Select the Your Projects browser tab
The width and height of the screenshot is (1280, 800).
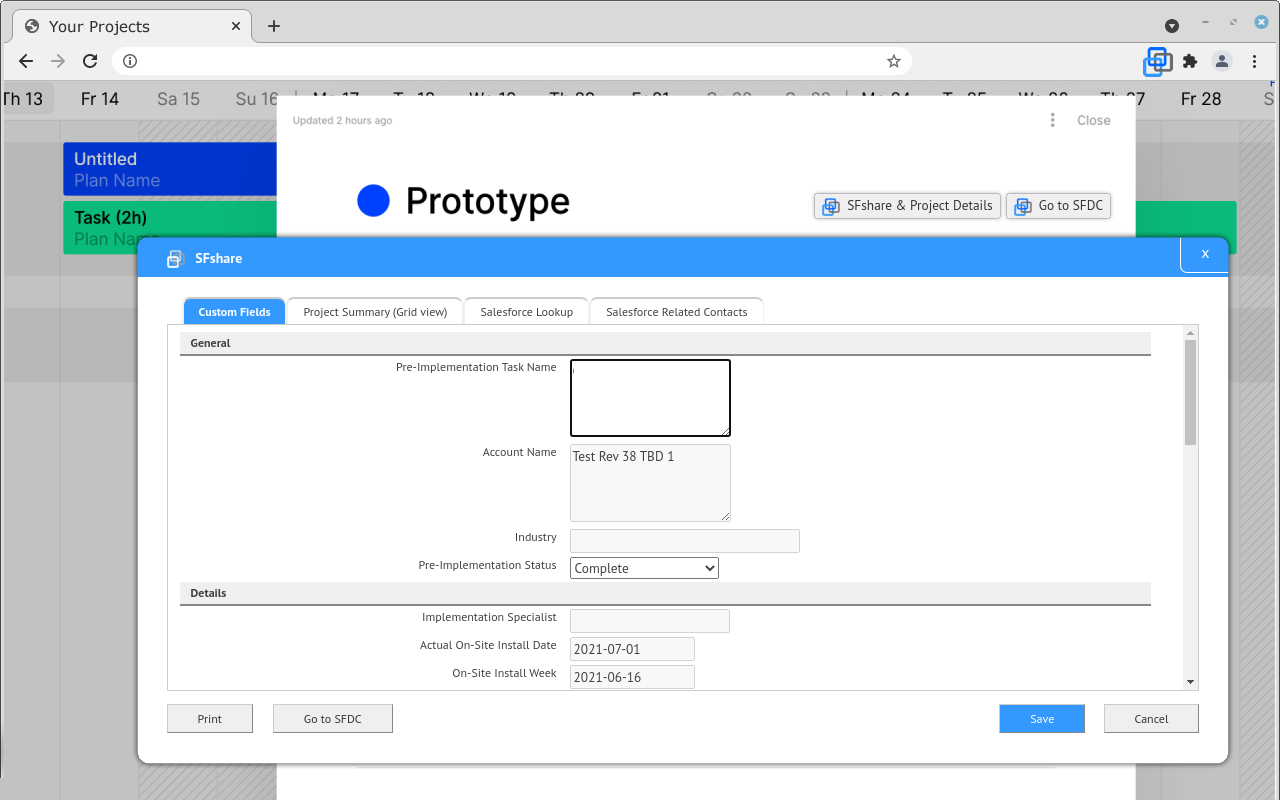point(130,26)
